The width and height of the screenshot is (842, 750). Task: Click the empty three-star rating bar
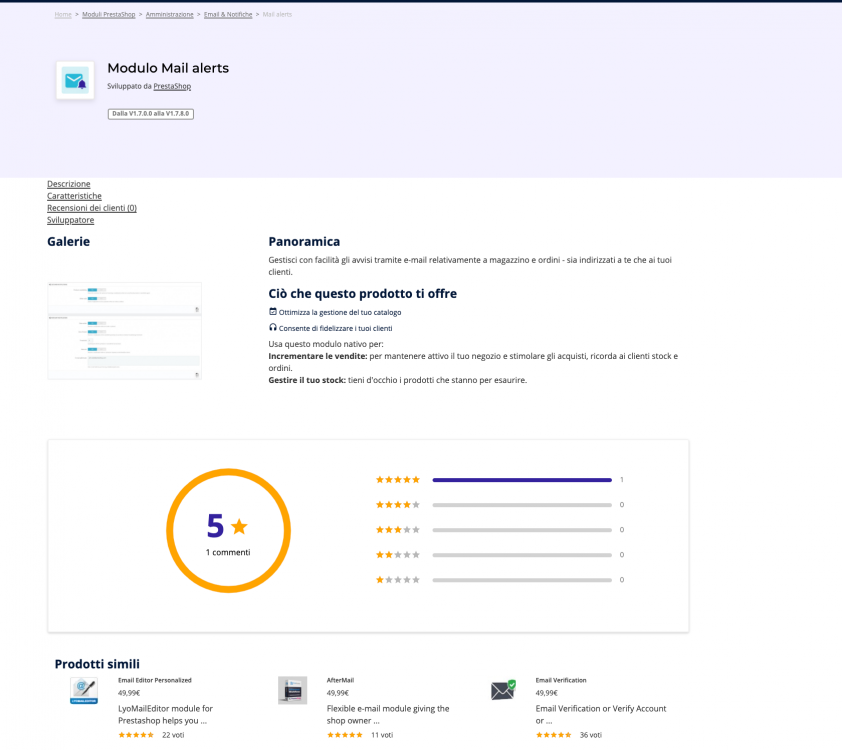click(522, 530)
